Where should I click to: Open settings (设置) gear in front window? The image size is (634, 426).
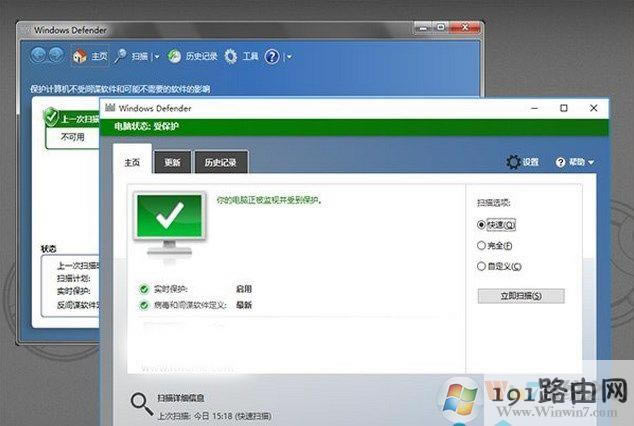(514, 162)
